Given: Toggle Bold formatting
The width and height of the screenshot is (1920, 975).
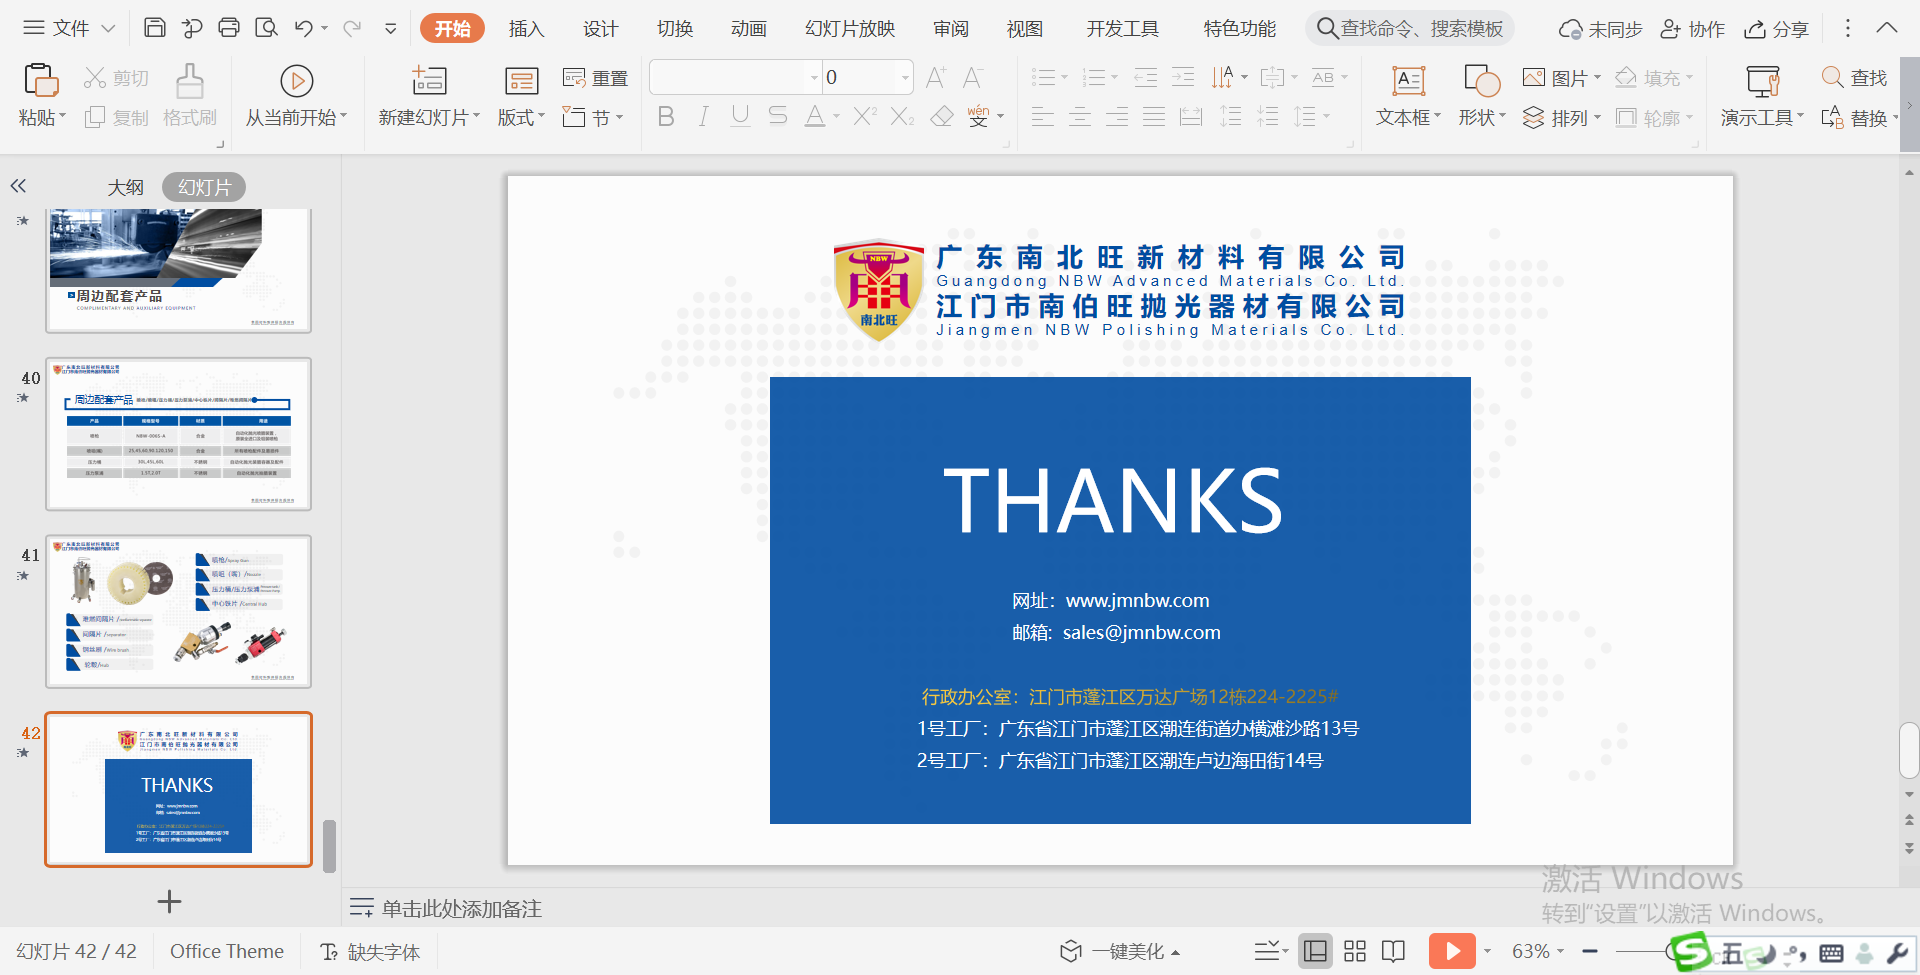Looking at the screenshot, I should click(666, 117).
